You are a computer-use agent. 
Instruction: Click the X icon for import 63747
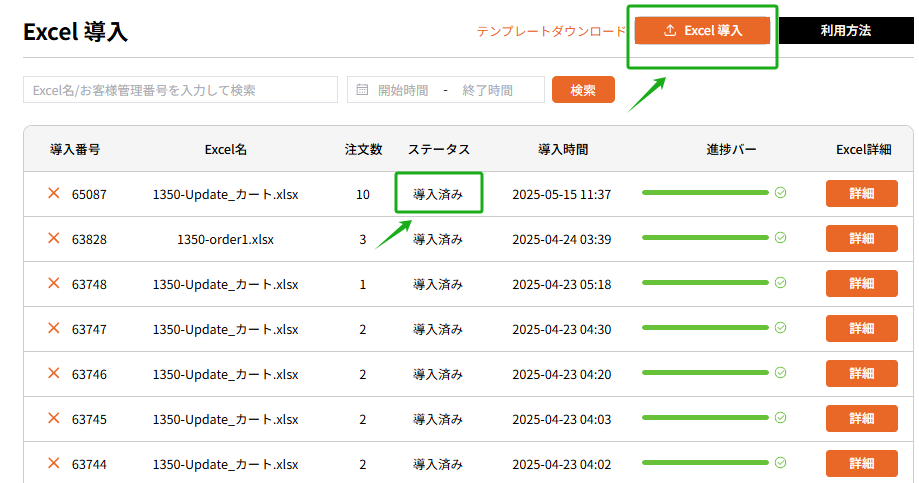tap(53, 328)
